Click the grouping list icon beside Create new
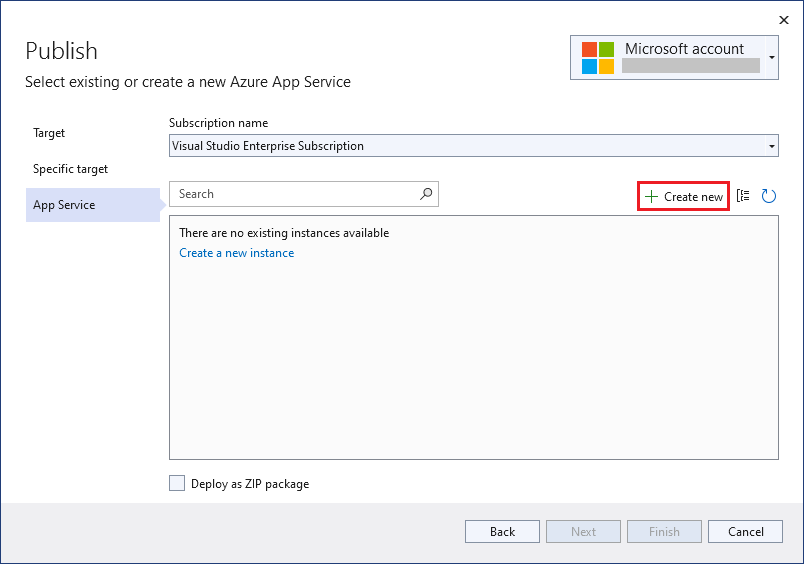804x564 pixels. pos(743,196)
